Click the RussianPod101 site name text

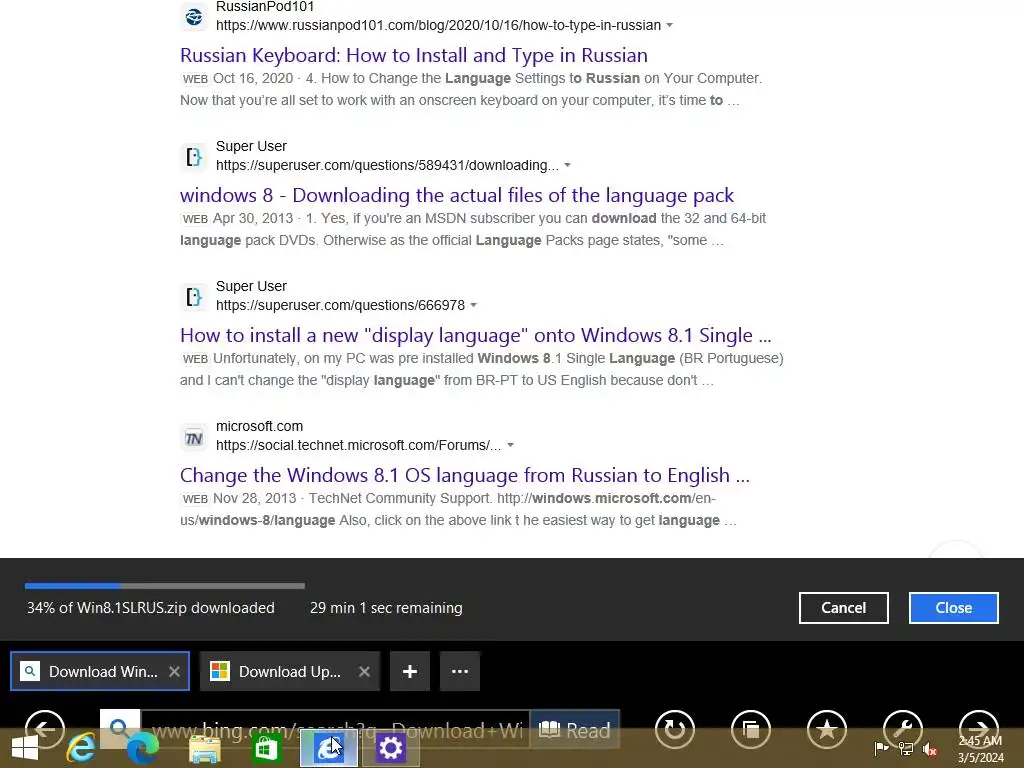[265, 7]
